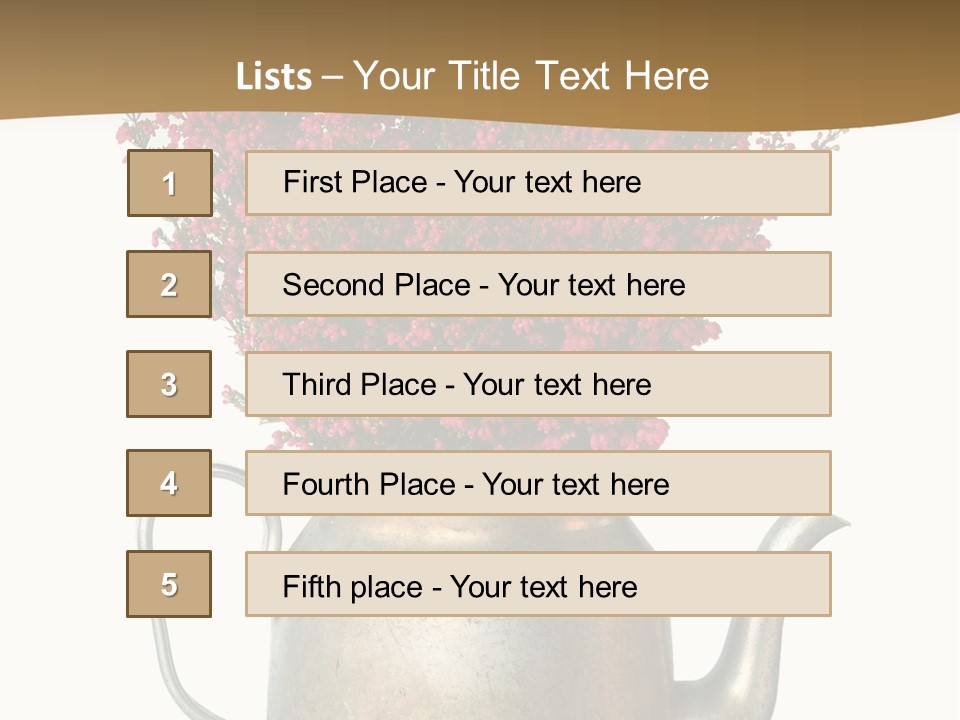Click the word 'Second' in list

333,285
